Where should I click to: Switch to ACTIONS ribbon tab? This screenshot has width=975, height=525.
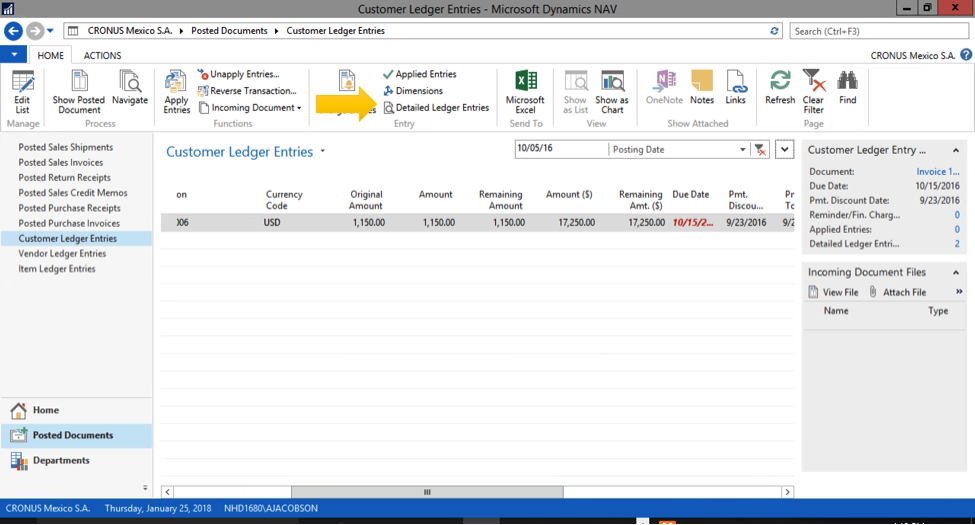point(103,55)
